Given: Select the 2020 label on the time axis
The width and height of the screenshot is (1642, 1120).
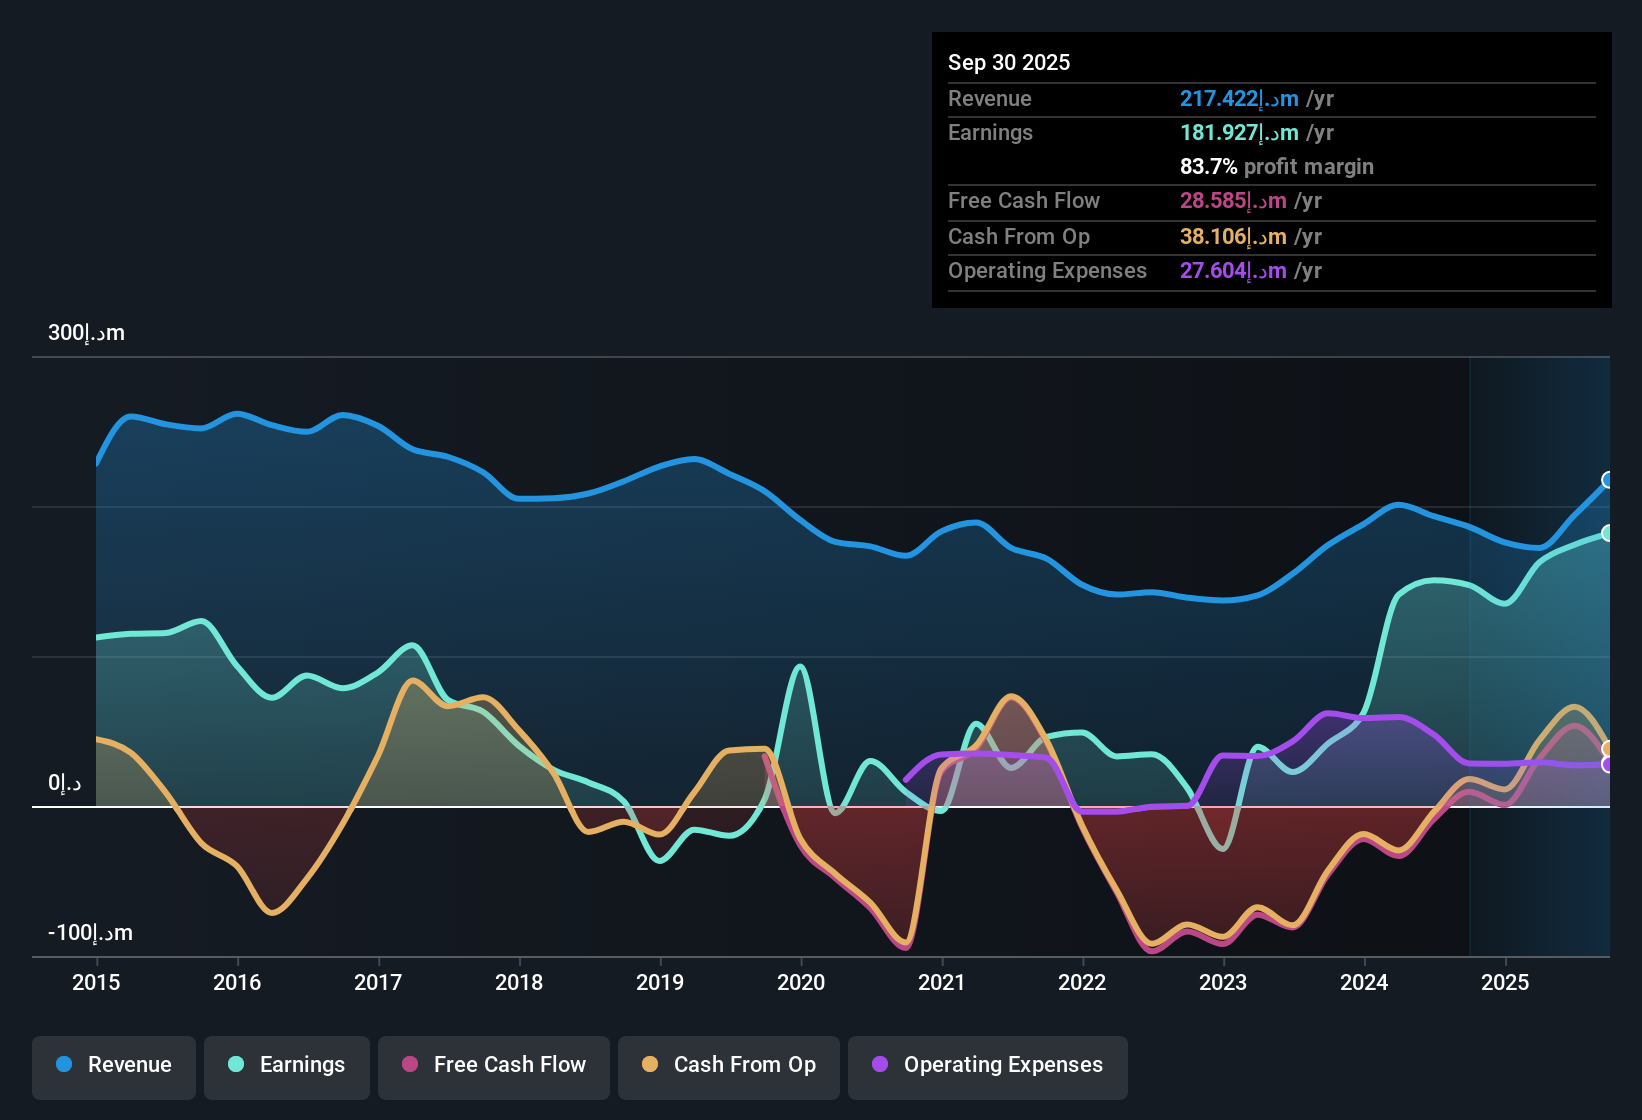Looking at the screenshot, I should (x=802, y=983).
